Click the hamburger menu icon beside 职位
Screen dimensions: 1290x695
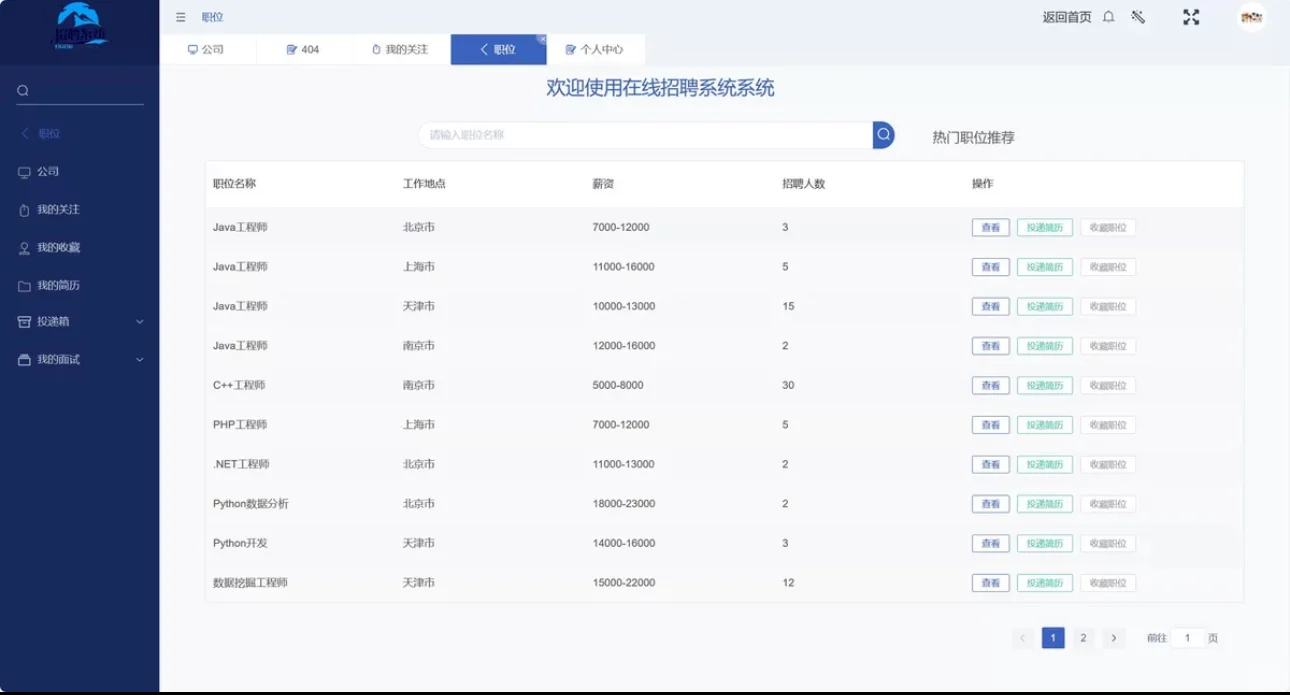(x=180, y=17)
